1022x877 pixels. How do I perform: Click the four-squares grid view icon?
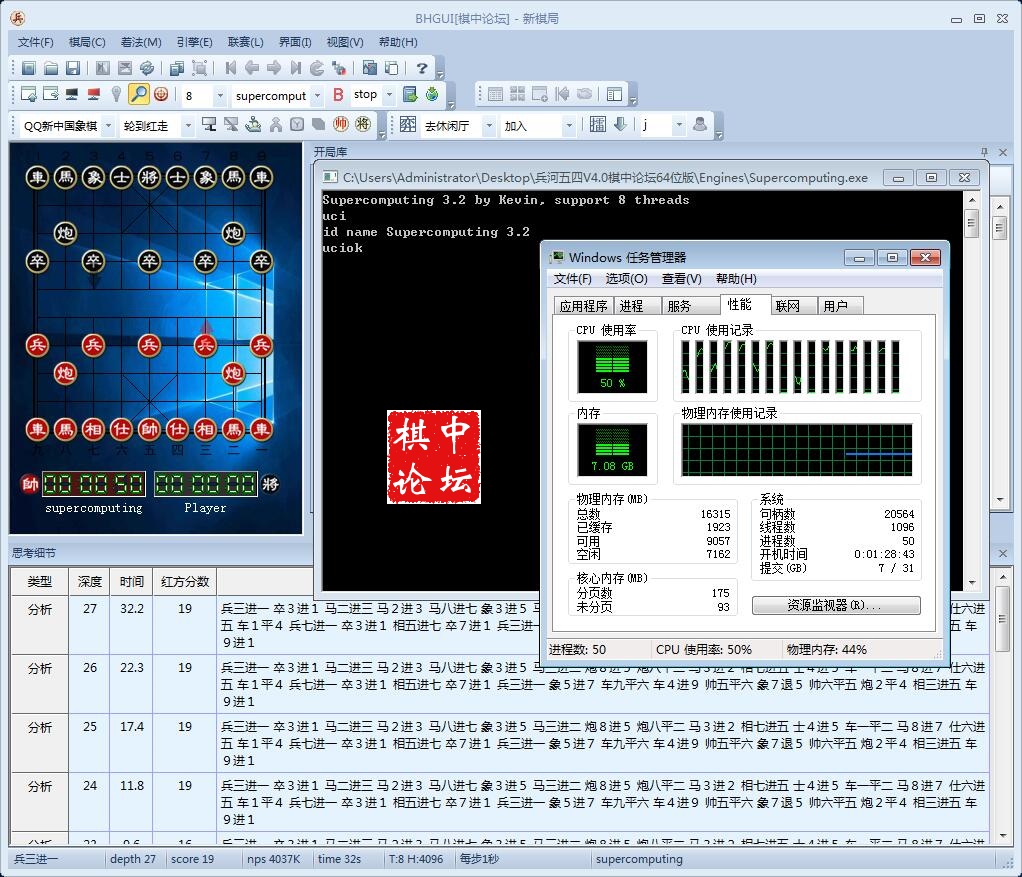517,94
